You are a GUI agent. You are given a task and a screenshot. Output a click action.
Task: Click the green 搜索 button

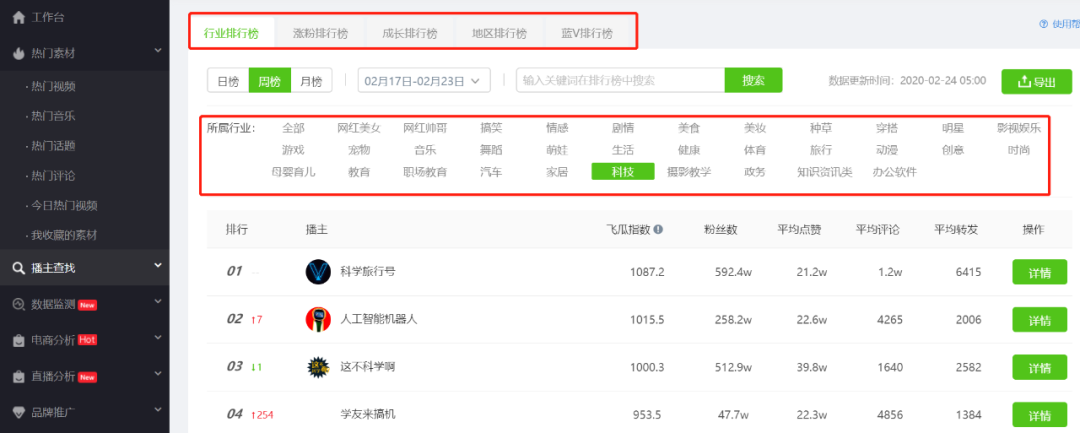[754, 81]
